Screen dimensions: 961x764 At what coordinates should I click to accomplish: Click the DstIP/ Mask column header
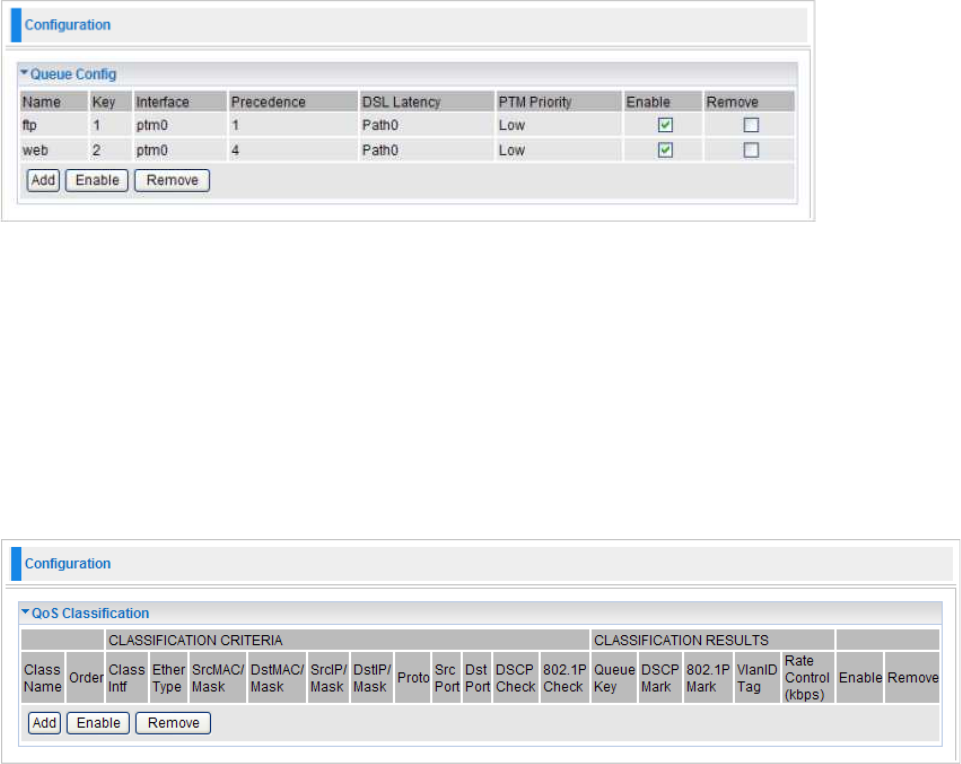(371, 678)
